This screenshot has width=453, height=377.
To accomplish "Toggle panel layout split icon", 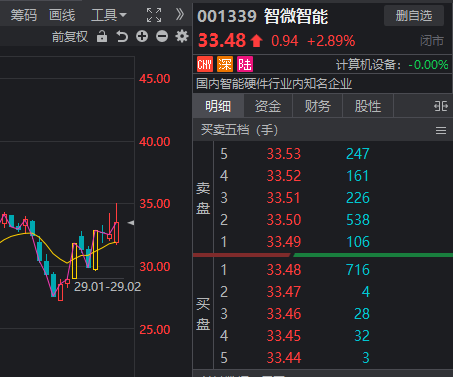I will [441, 106].
